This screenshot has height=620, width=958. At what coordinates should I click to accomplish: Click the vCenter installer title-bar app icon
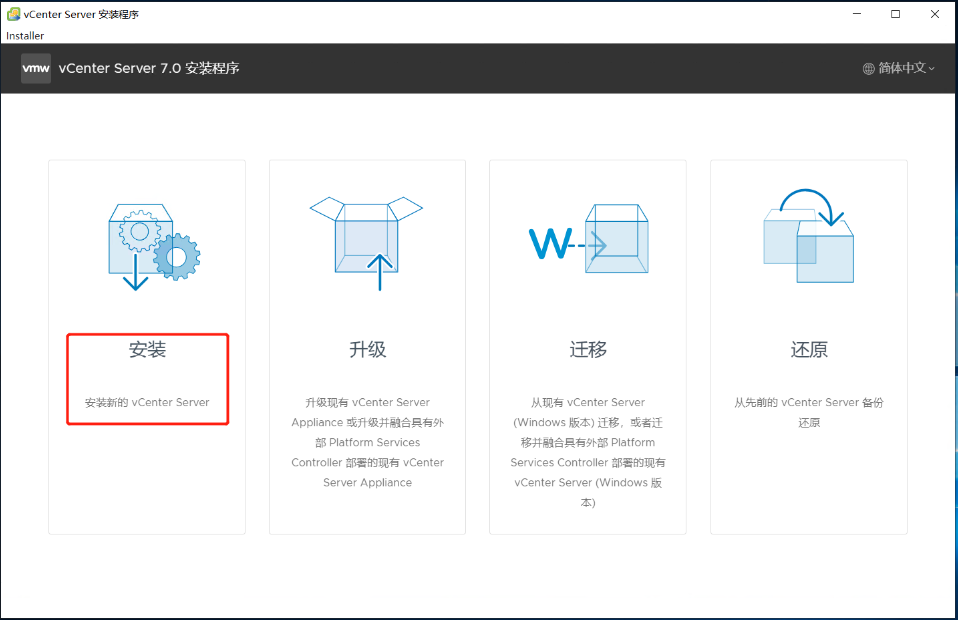(13, 14)
